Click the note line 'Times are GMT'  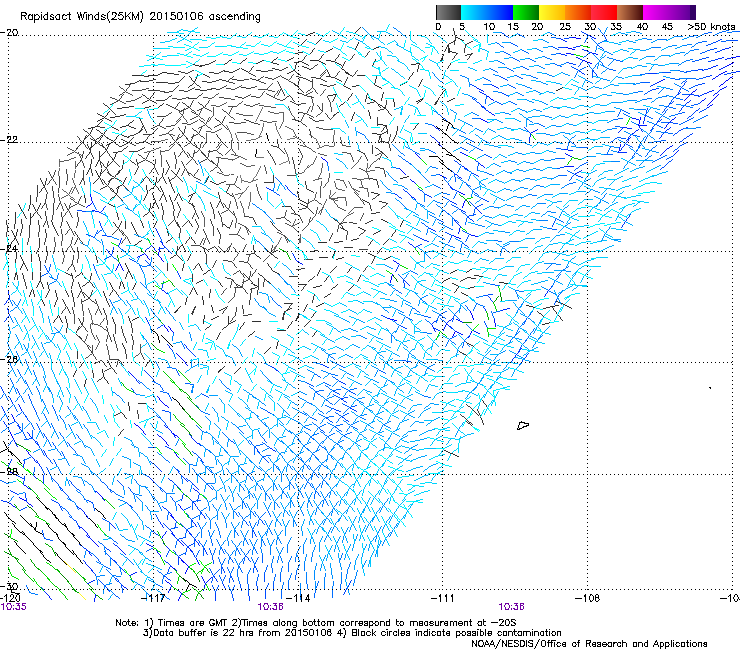coord(316,623)
